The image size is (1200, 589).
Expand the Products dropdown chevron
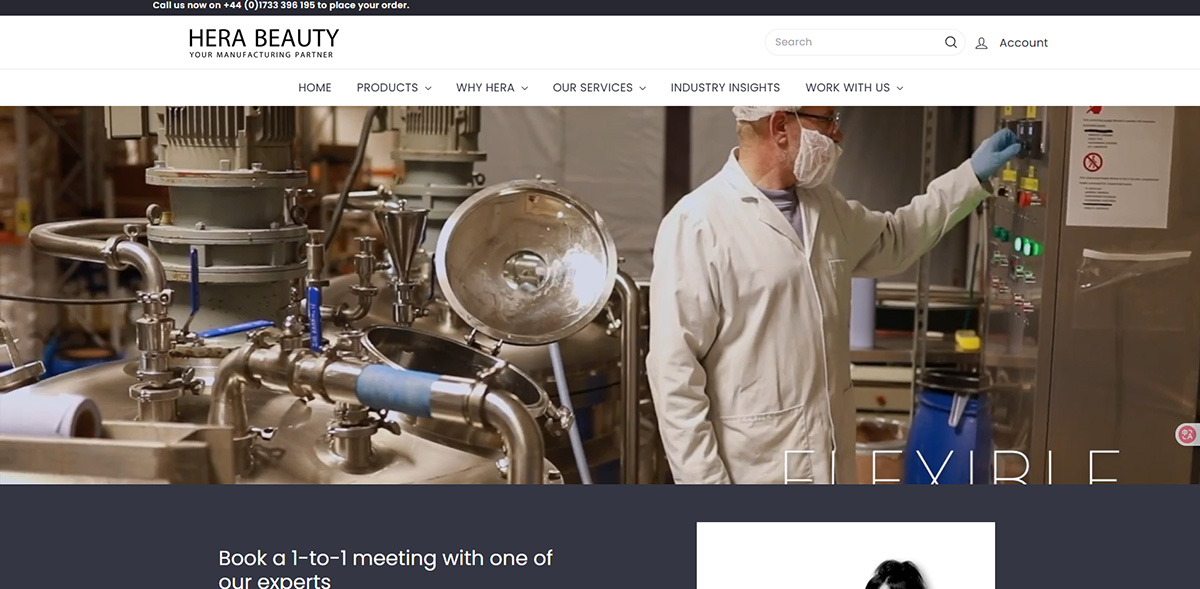[x=428, y=88]
